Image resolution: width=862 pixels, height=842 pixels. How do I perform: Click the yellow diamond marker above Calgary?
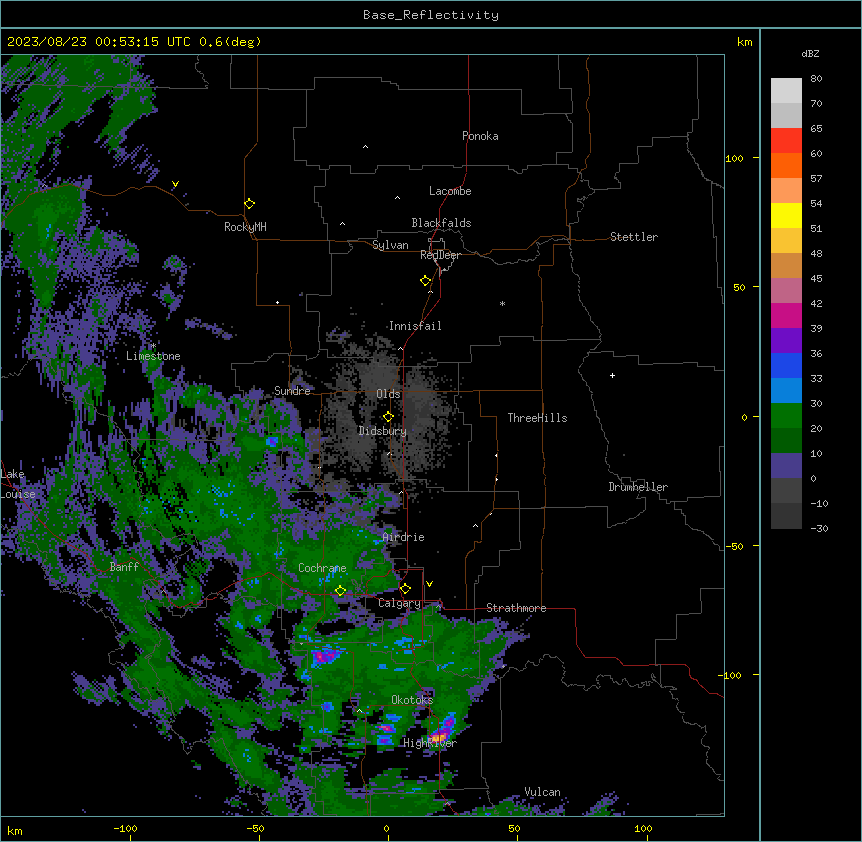click(405, 588)
